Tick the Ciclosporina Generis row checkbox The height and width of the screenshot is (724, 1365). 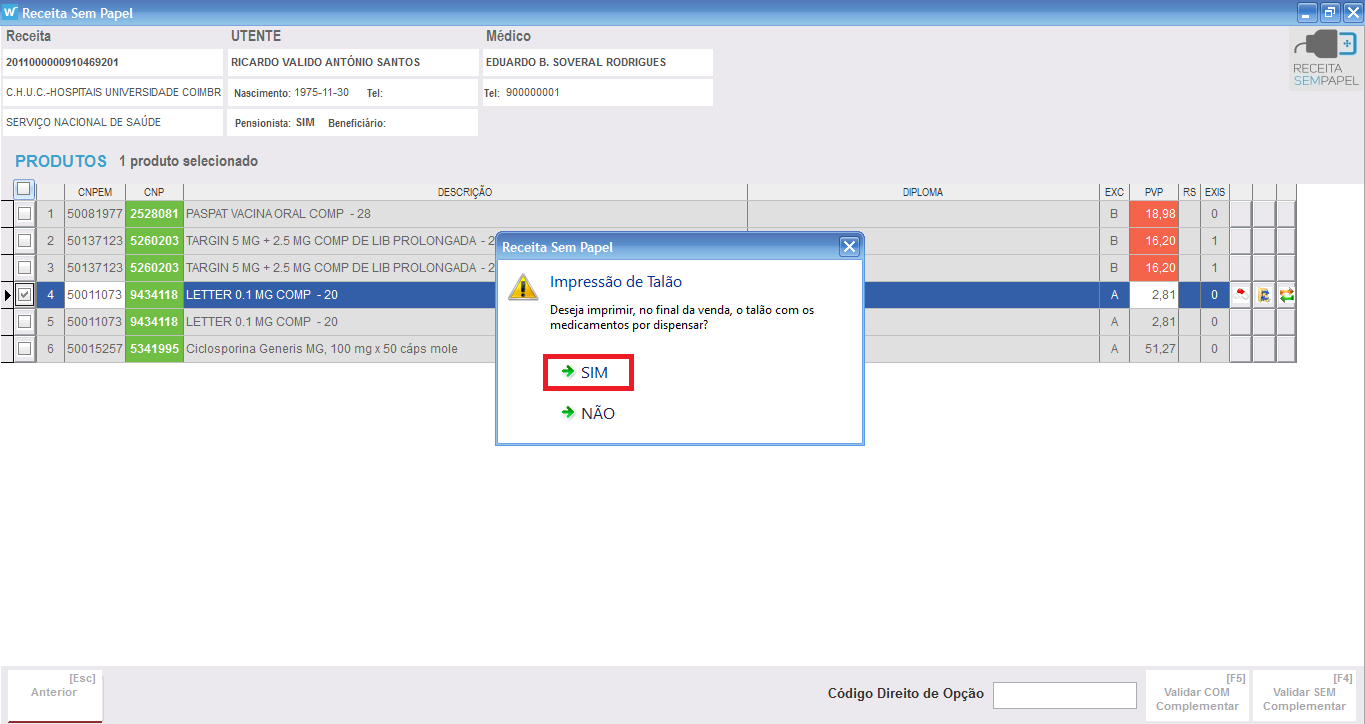[x=24, y=349]
